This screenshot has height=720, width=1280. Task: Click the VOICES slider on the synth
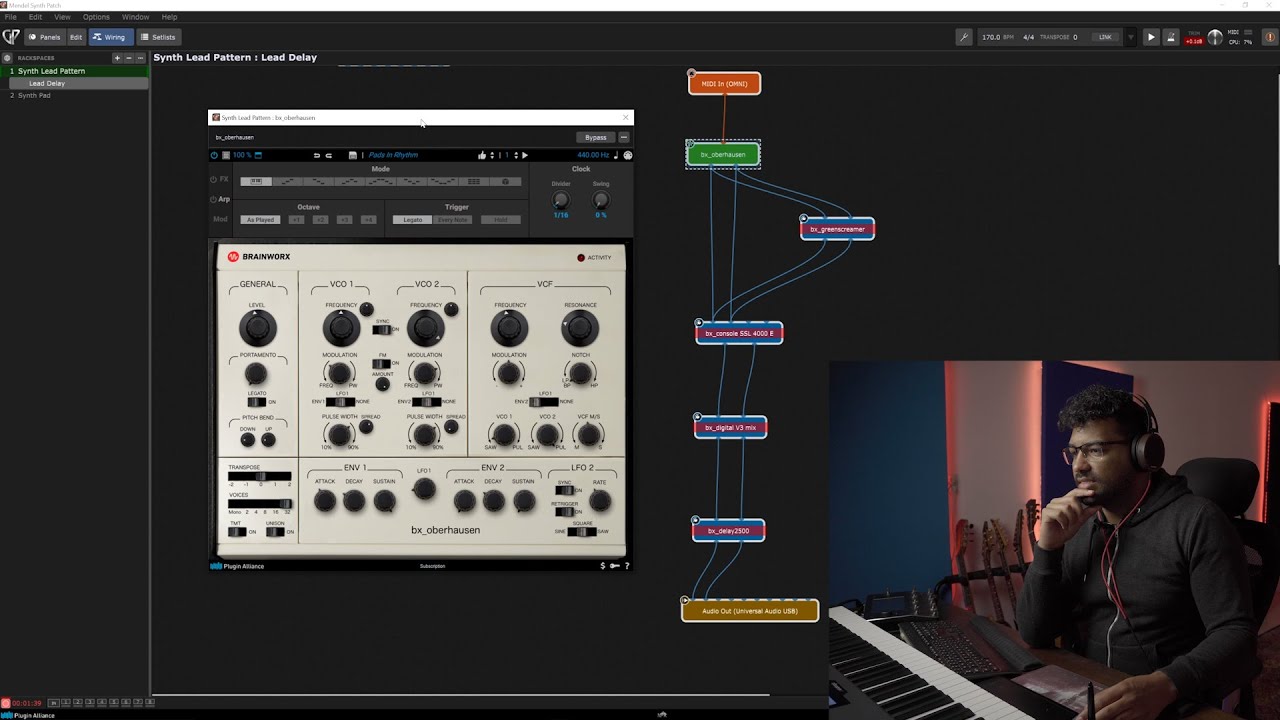click(259, 504)
